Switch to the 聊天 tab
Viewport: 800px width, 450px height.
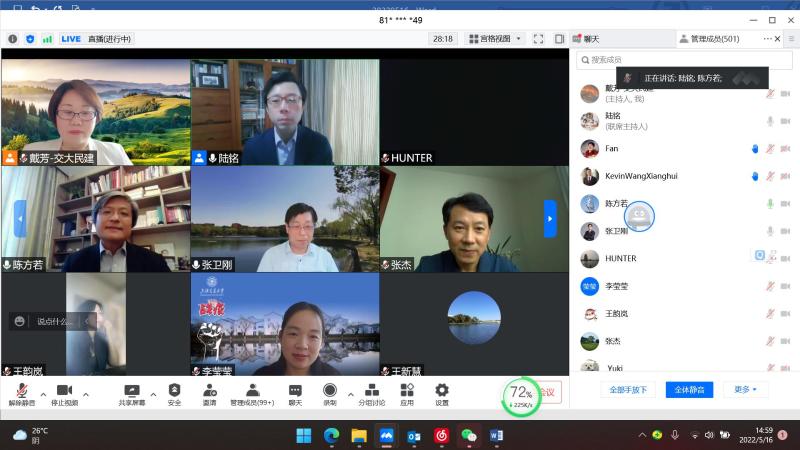pos(586,39)
